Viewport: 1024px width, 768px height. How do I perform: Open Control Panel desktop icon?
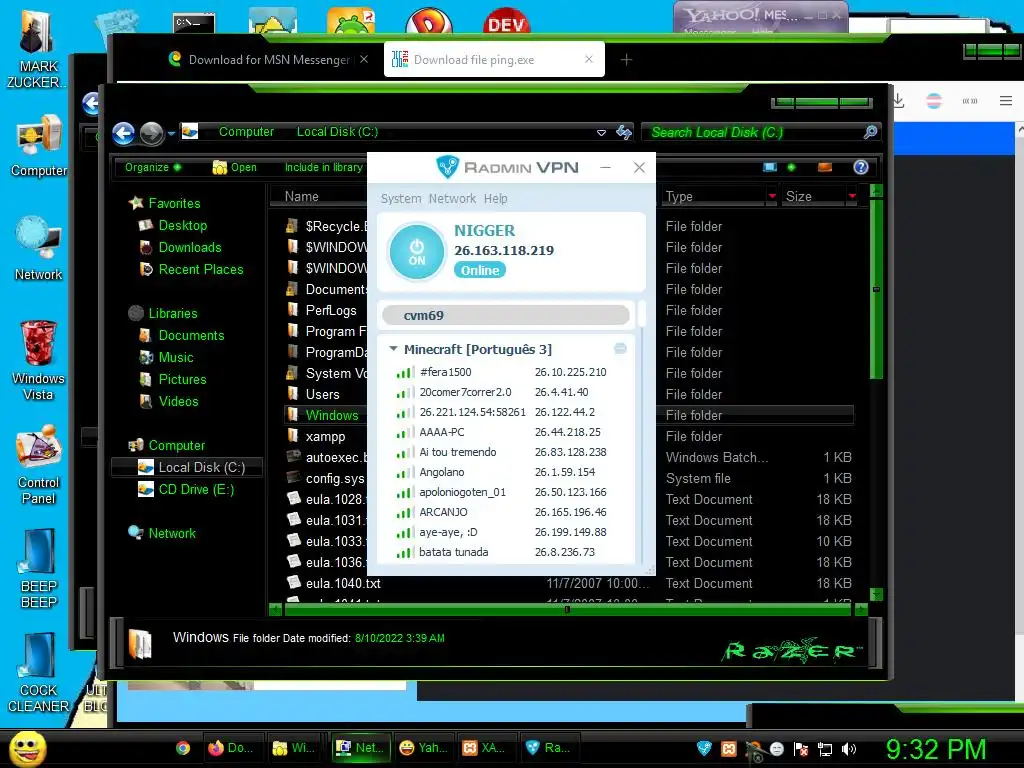[x=39, y=465]
